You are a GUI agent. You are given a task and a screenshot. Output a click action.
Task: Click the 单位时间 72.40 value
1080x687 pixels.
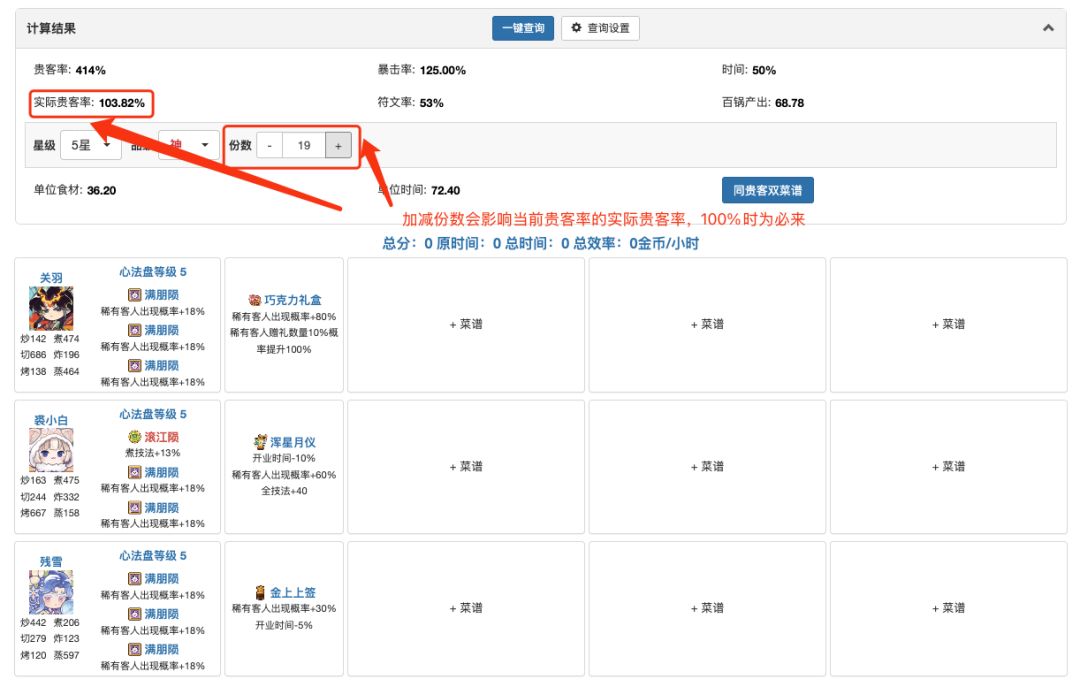click(x=445, y=190)
